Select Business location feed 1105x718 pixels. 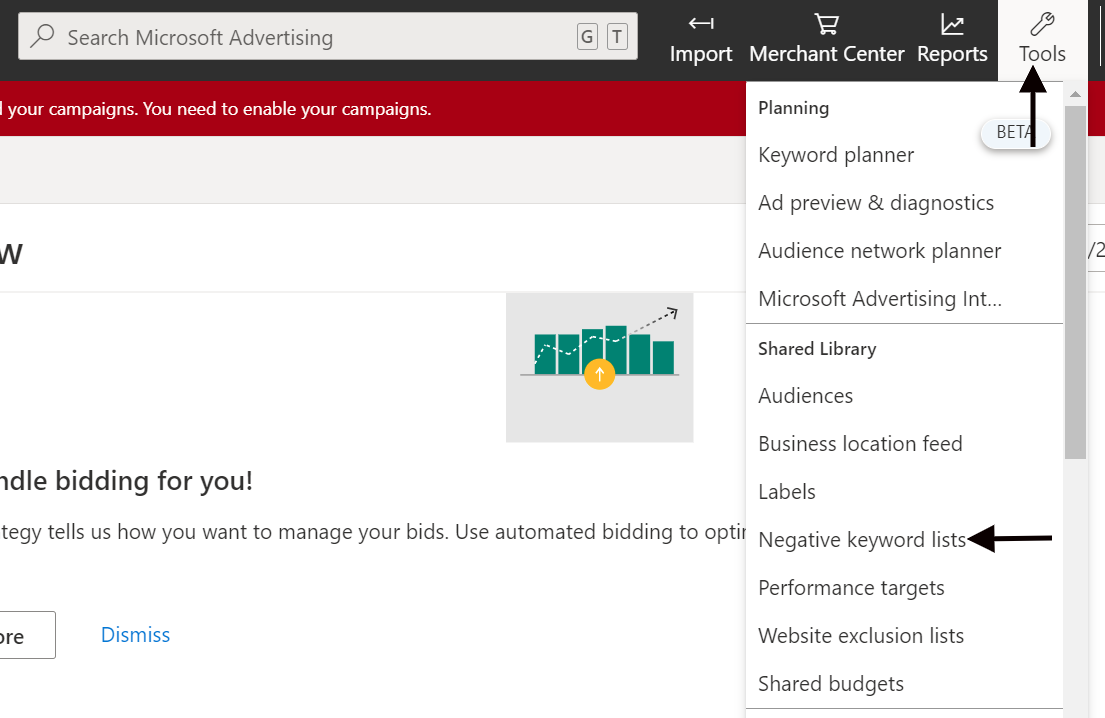point(860,444)
